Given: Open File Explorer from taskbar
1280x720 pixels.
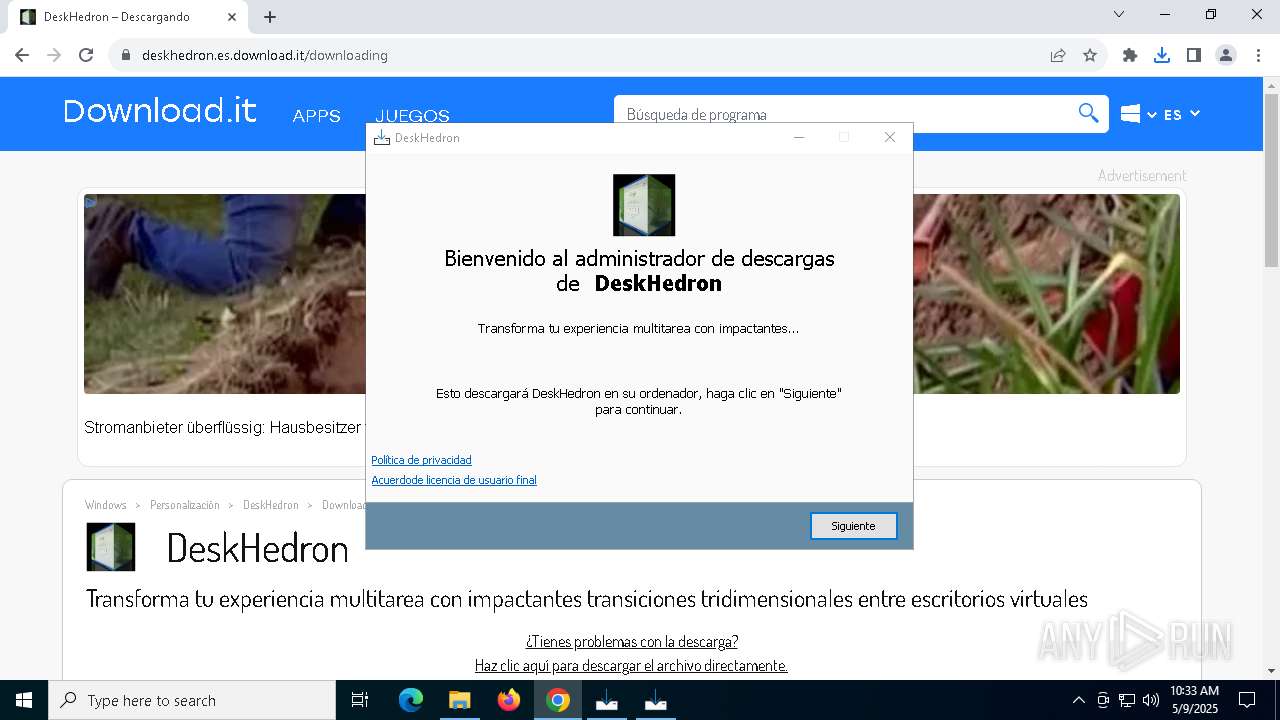Looking at the screenshot, I should [x=460, y=700].
